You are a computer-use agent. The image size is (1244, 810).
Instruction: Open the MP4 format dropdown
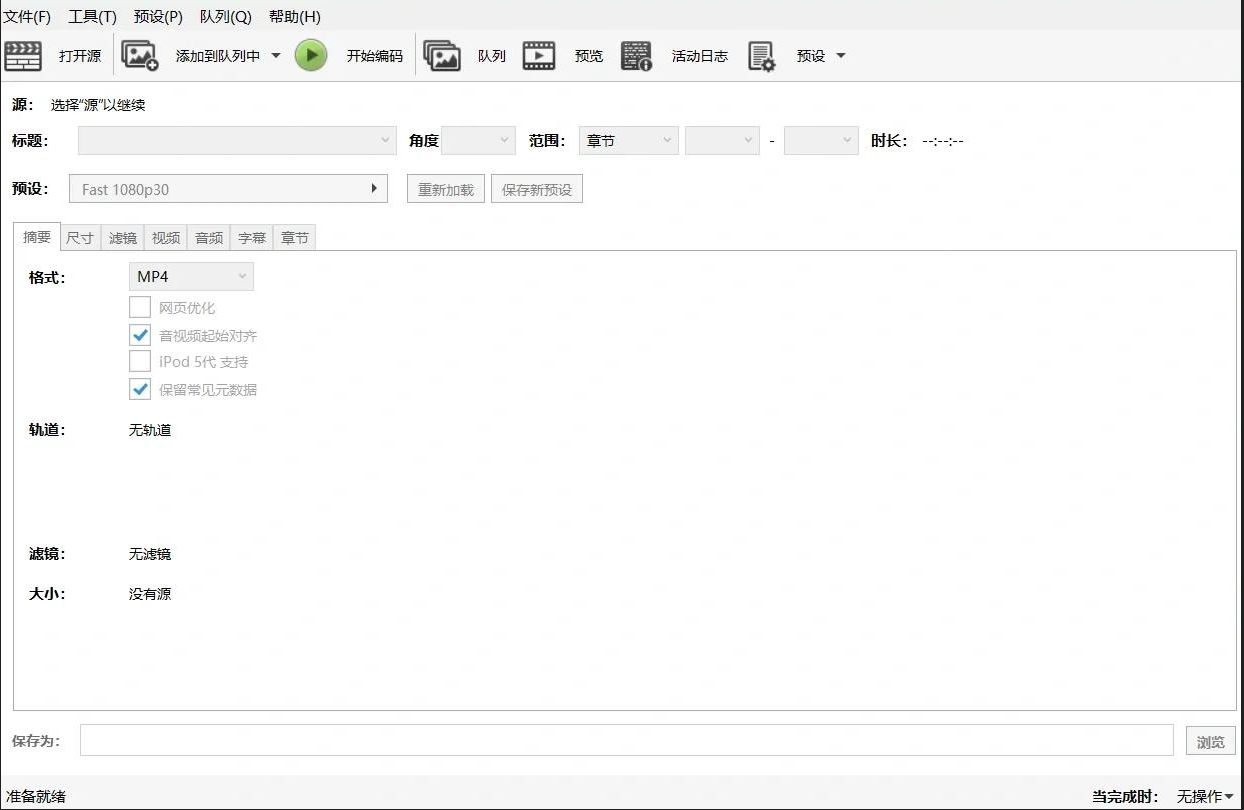(191, 276)
